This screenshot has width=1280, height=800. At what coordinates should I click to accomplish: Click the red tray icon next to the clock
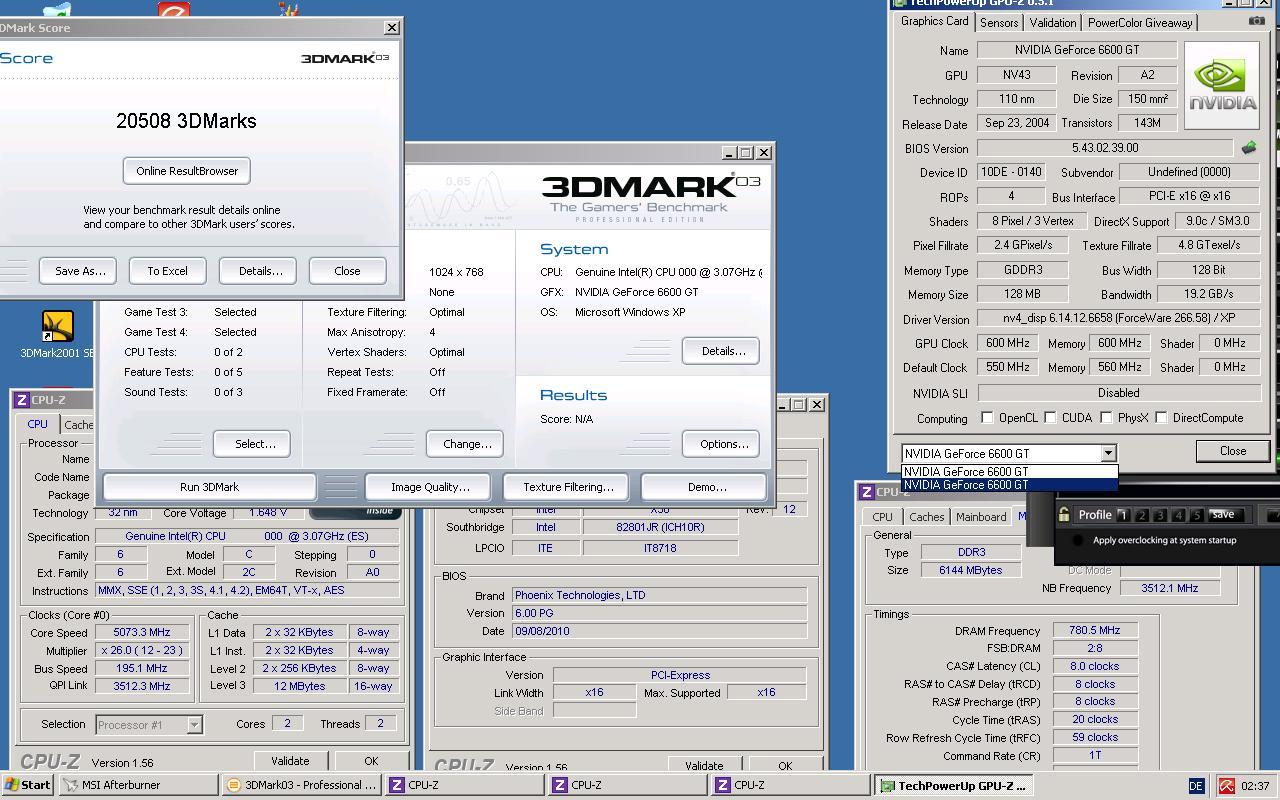(x=1226, y=786)
